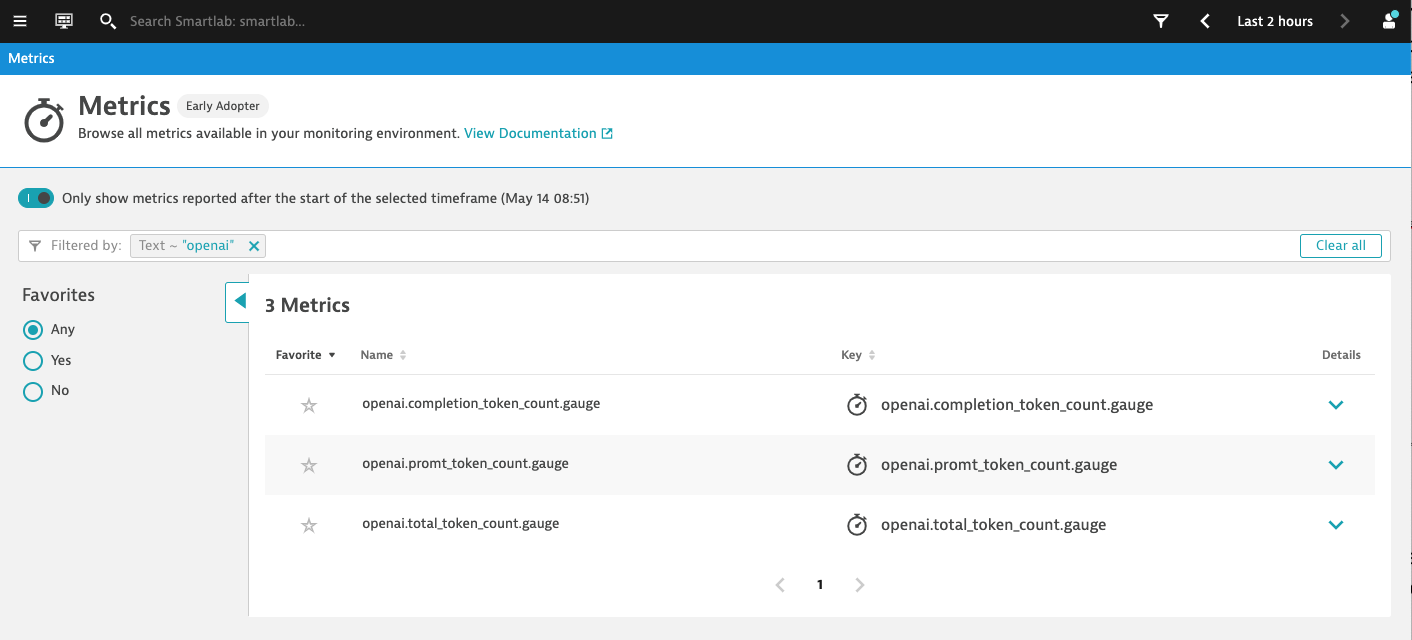The height and width of the screenshot is (640, 1412).
Task: Expand details for openai.completion_token_count.gauge
Action: [1336, 405]
